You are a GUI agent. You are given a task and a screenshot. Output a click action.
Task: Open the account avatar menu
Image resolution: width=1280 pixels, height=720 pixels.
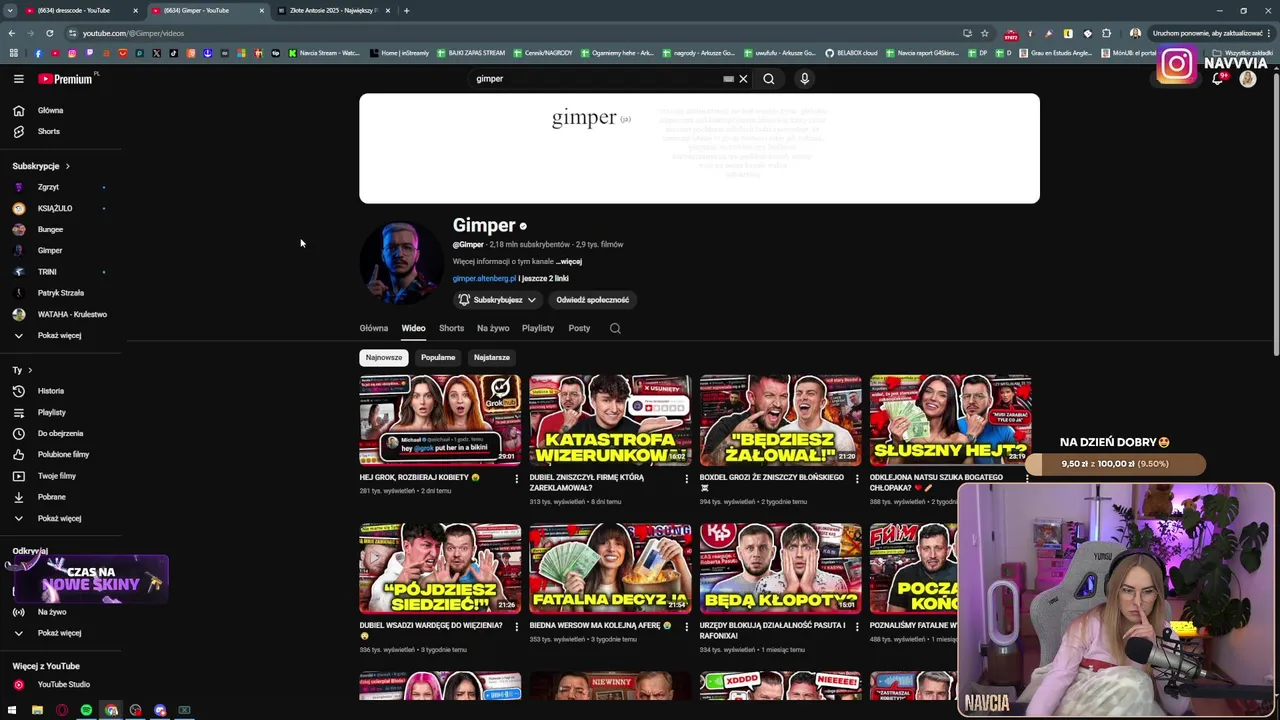click(1247, 79)
